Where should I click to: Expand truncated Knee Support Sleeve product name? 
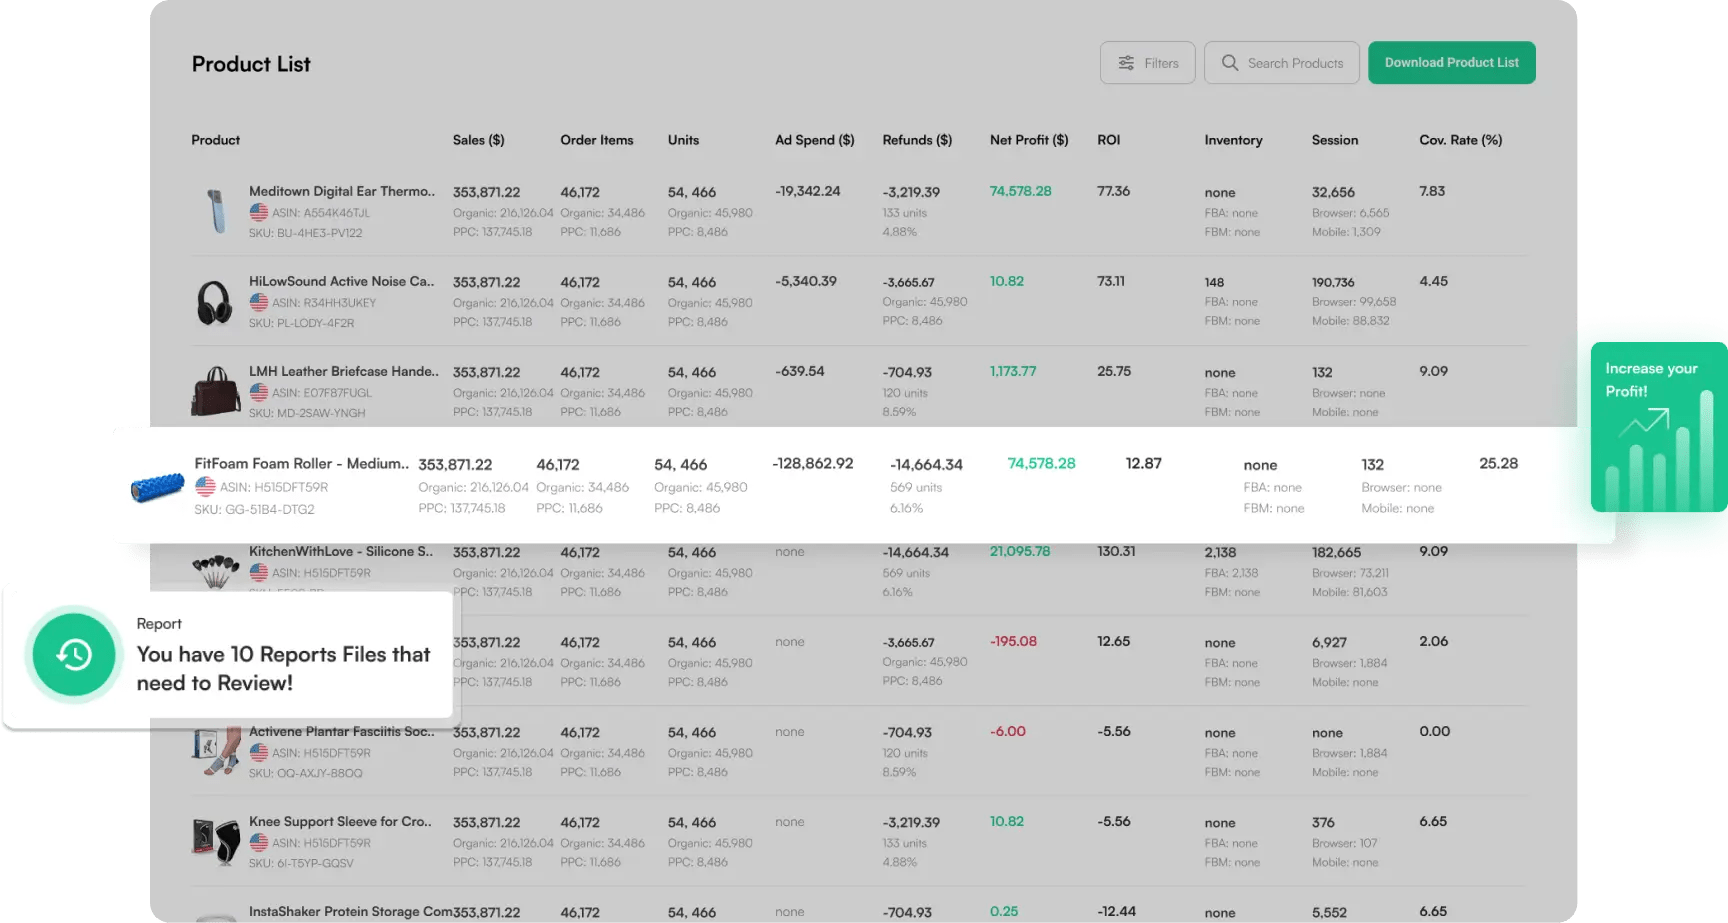(x=340, y=821)
